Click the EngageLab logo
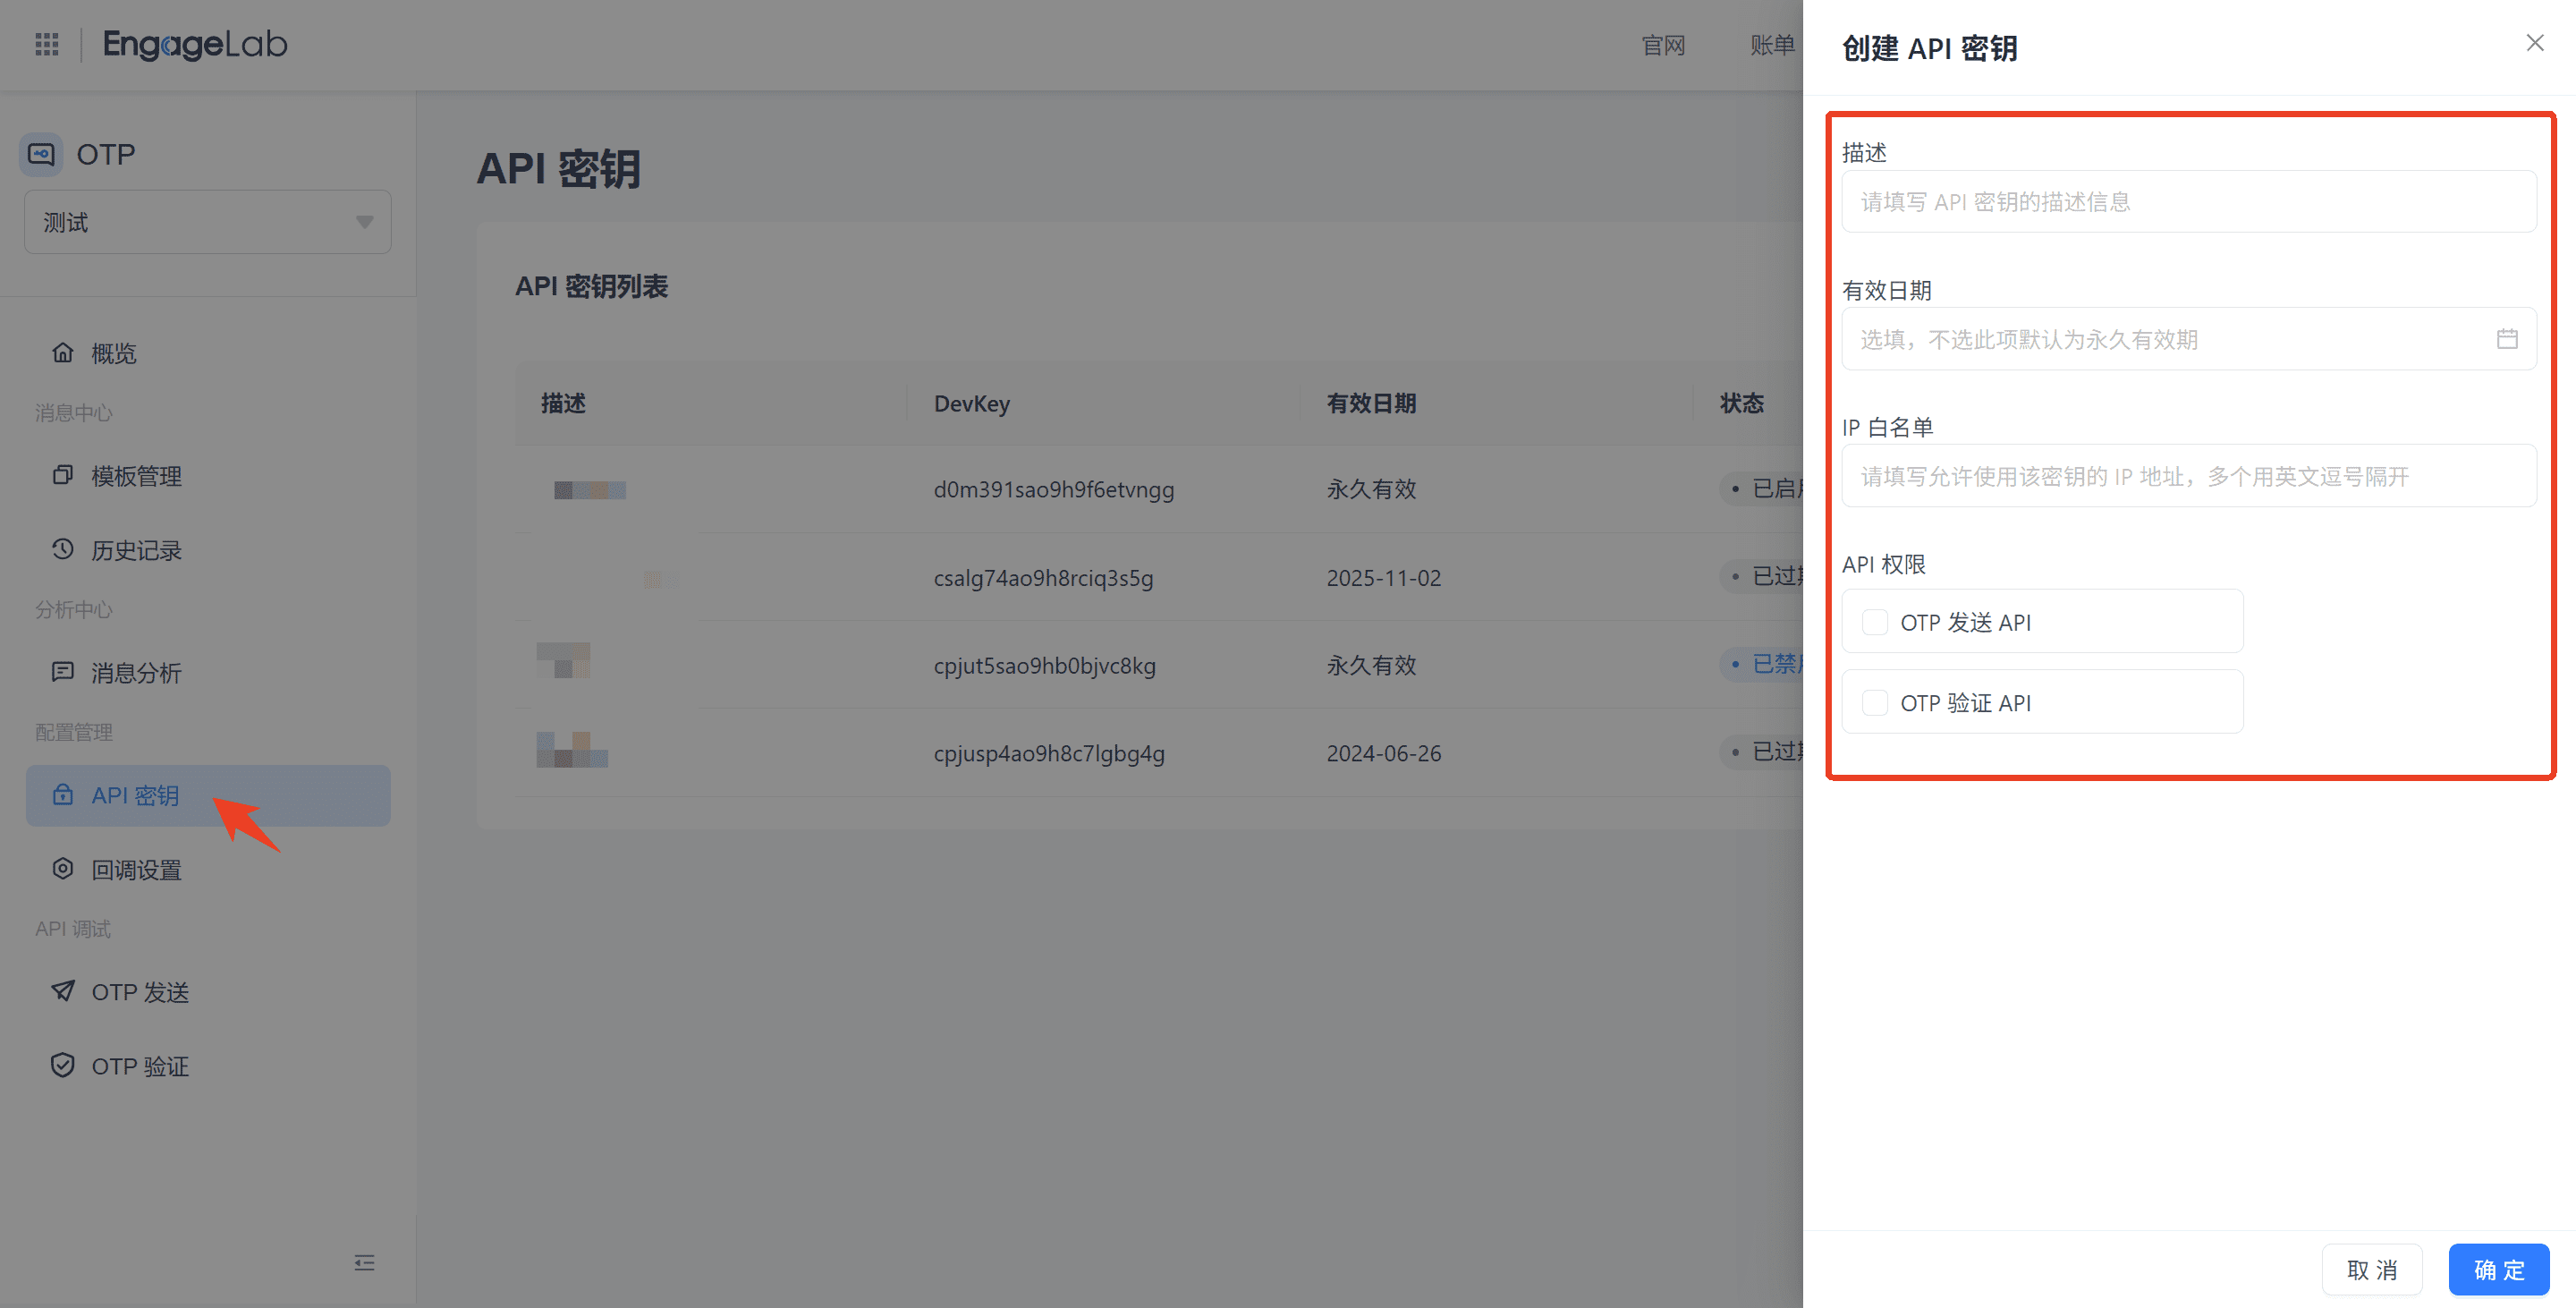Screen dimensions: 2576x1308 [195, 44]
